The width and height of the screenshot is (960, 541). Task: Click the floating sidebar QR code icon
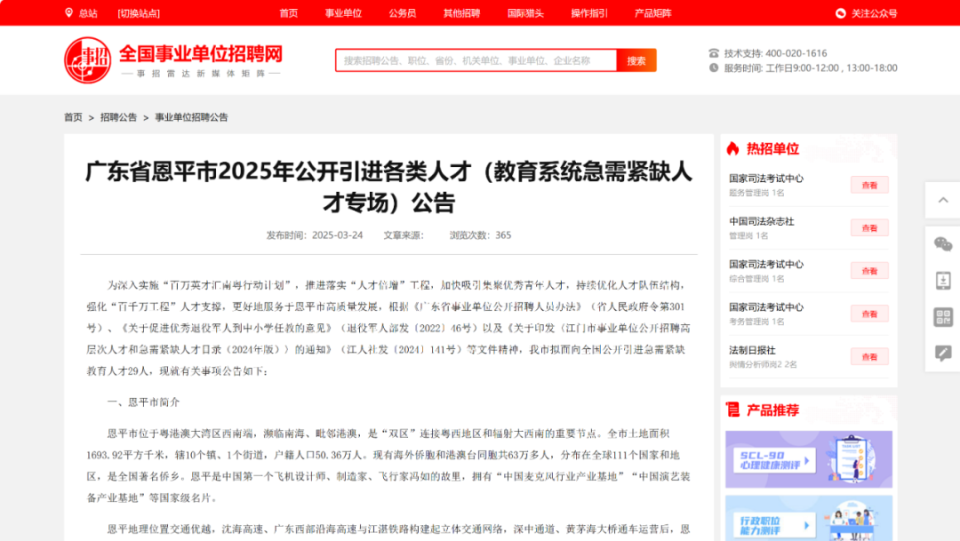[943, 317]
